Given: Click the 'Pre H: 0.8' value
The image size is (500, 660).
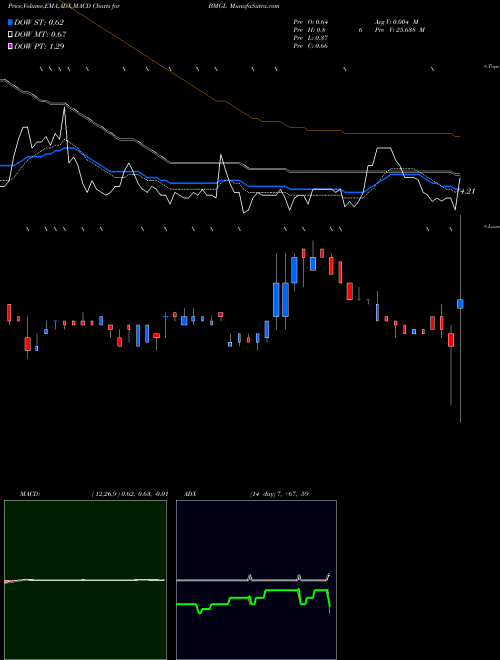Looking at the screenshot, I should click(309, 30).
